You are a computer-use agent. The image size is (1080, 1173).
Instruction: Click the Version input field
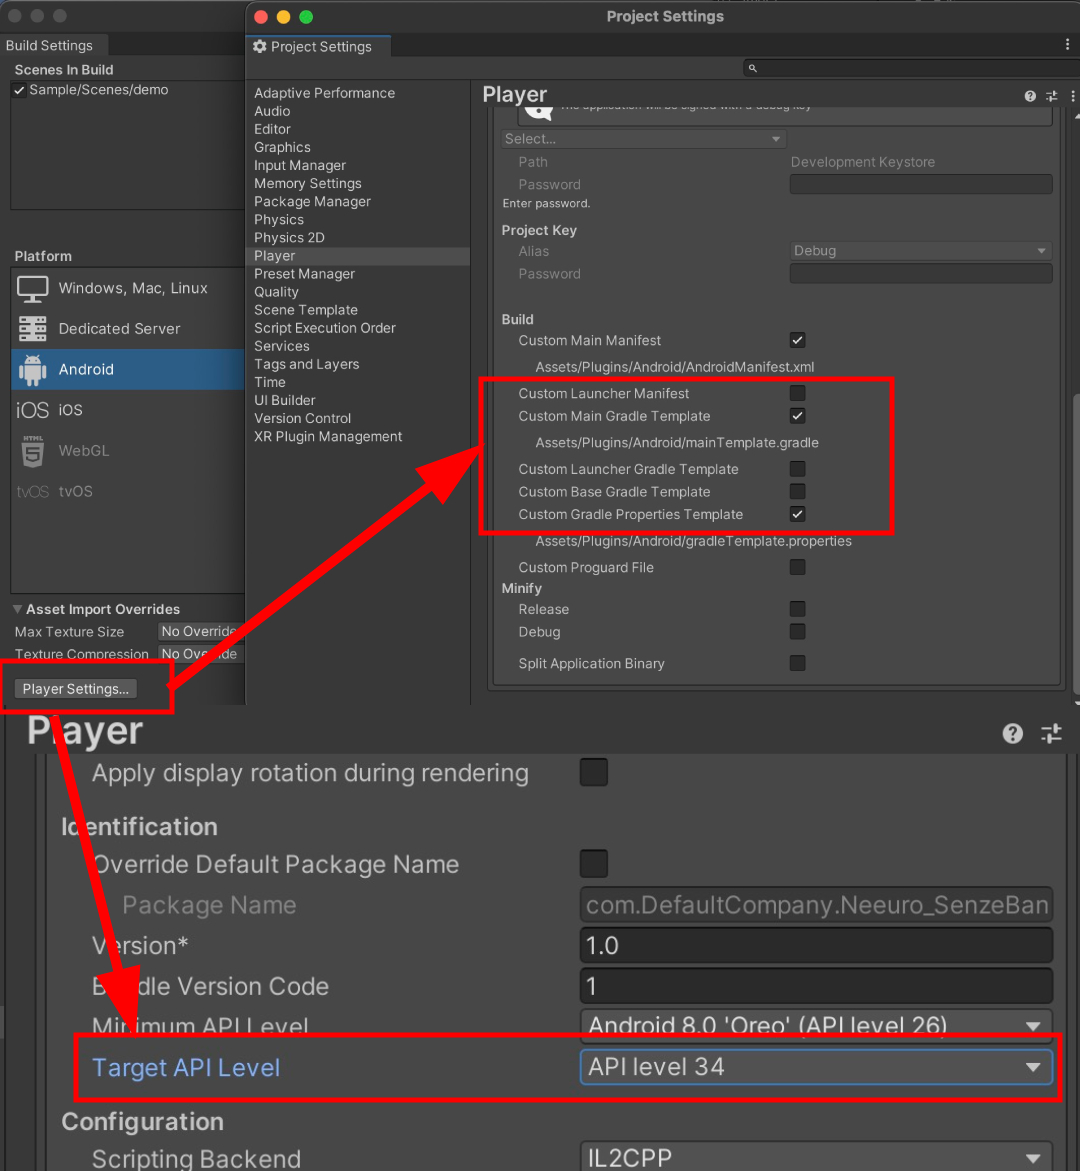tap(815, 945)
